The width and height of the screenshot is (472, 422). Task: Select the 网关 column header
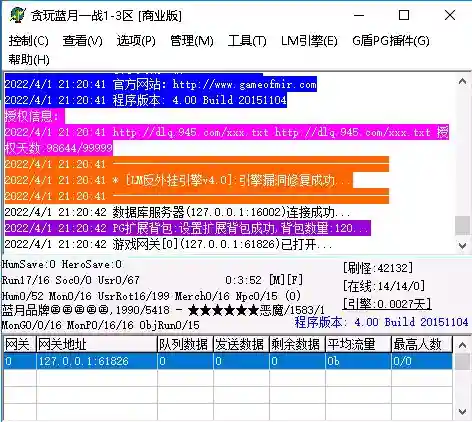(19, 344)
